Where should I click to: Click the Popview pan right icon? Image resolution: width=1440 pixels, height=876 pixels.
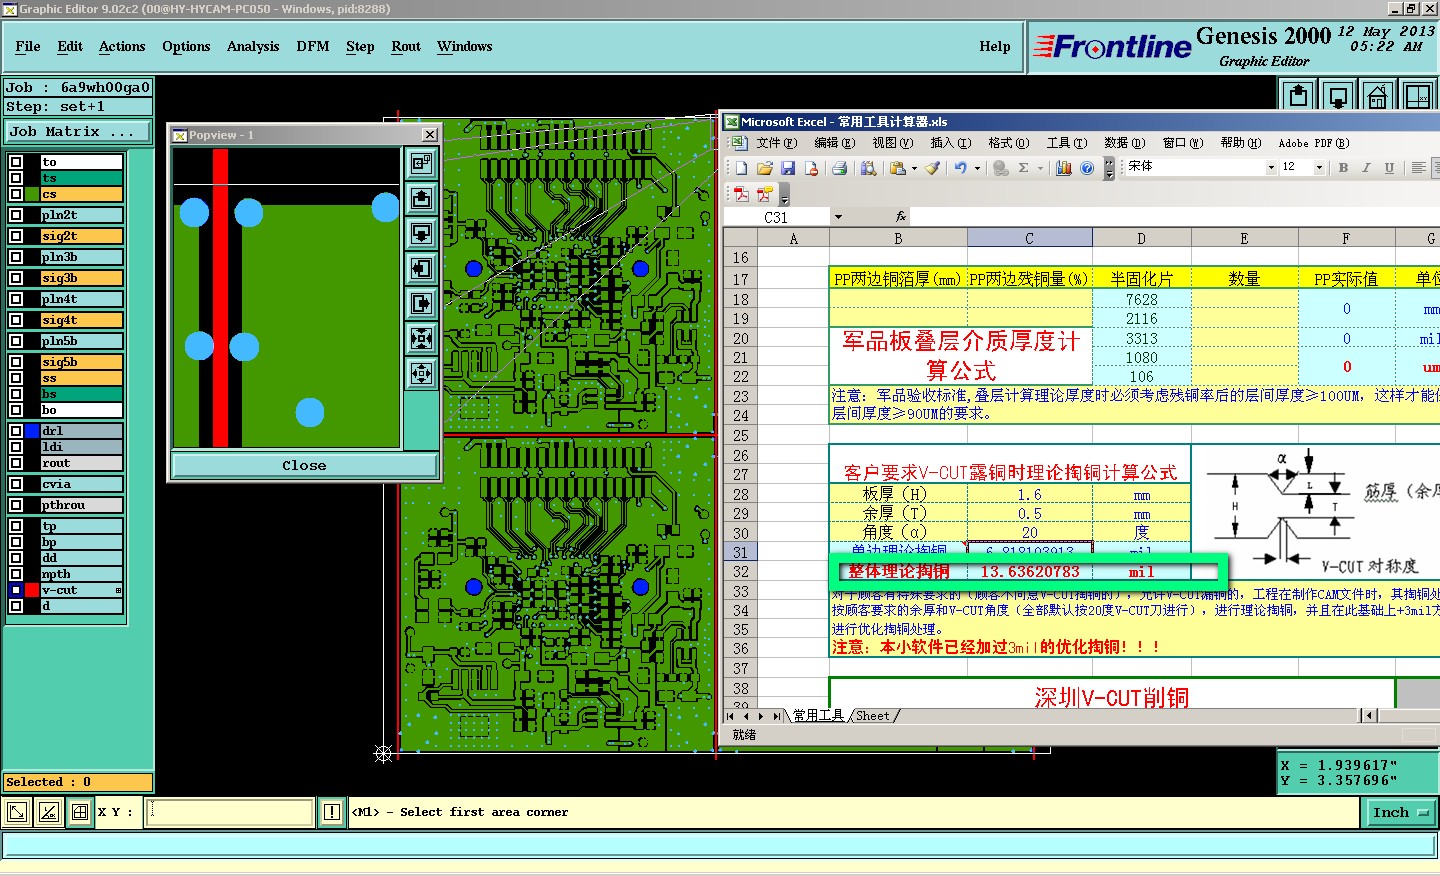421,303
